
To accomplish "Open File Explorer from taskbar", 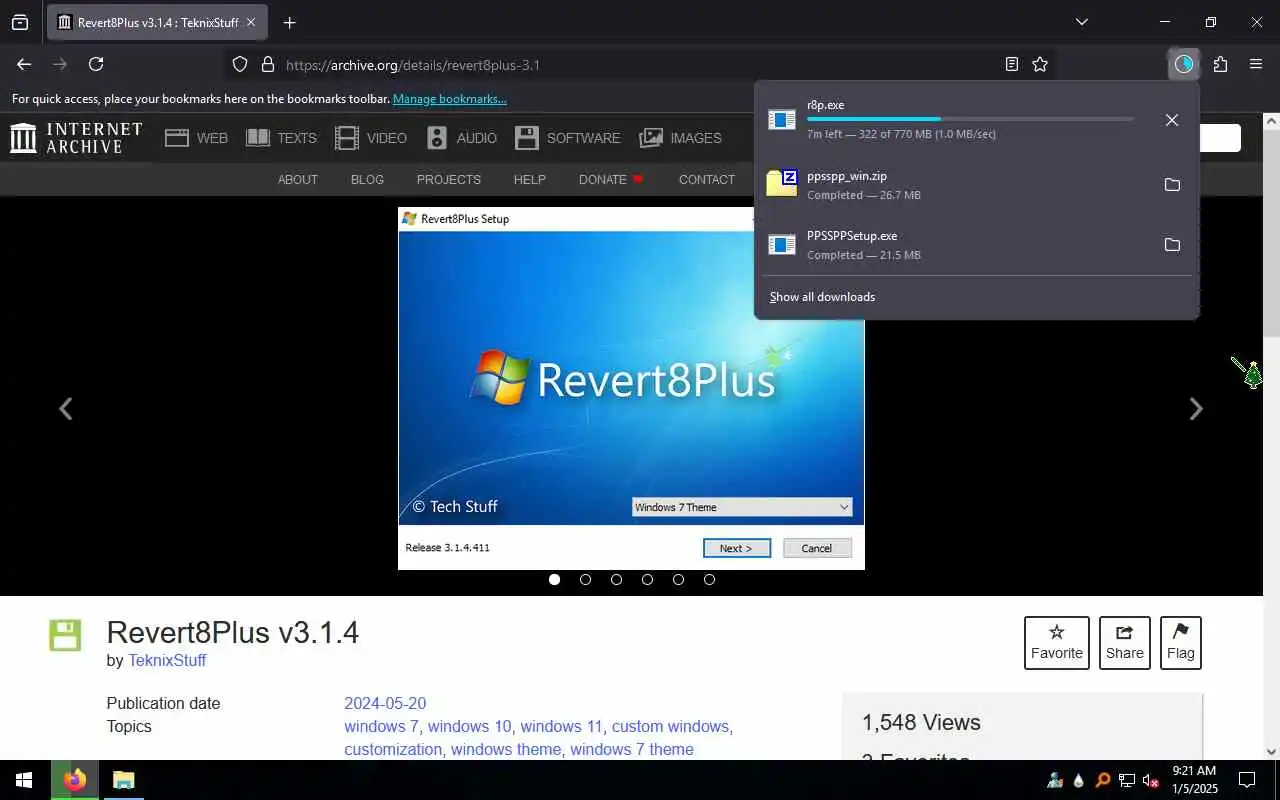I will pyautogui.click(x=123, y=780).
